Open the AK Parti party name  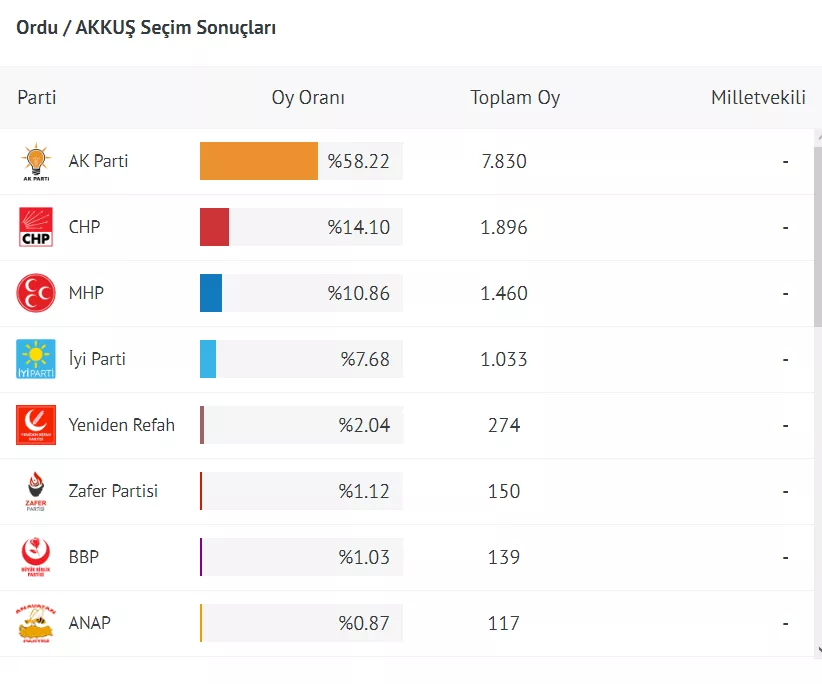pos(98,161)
